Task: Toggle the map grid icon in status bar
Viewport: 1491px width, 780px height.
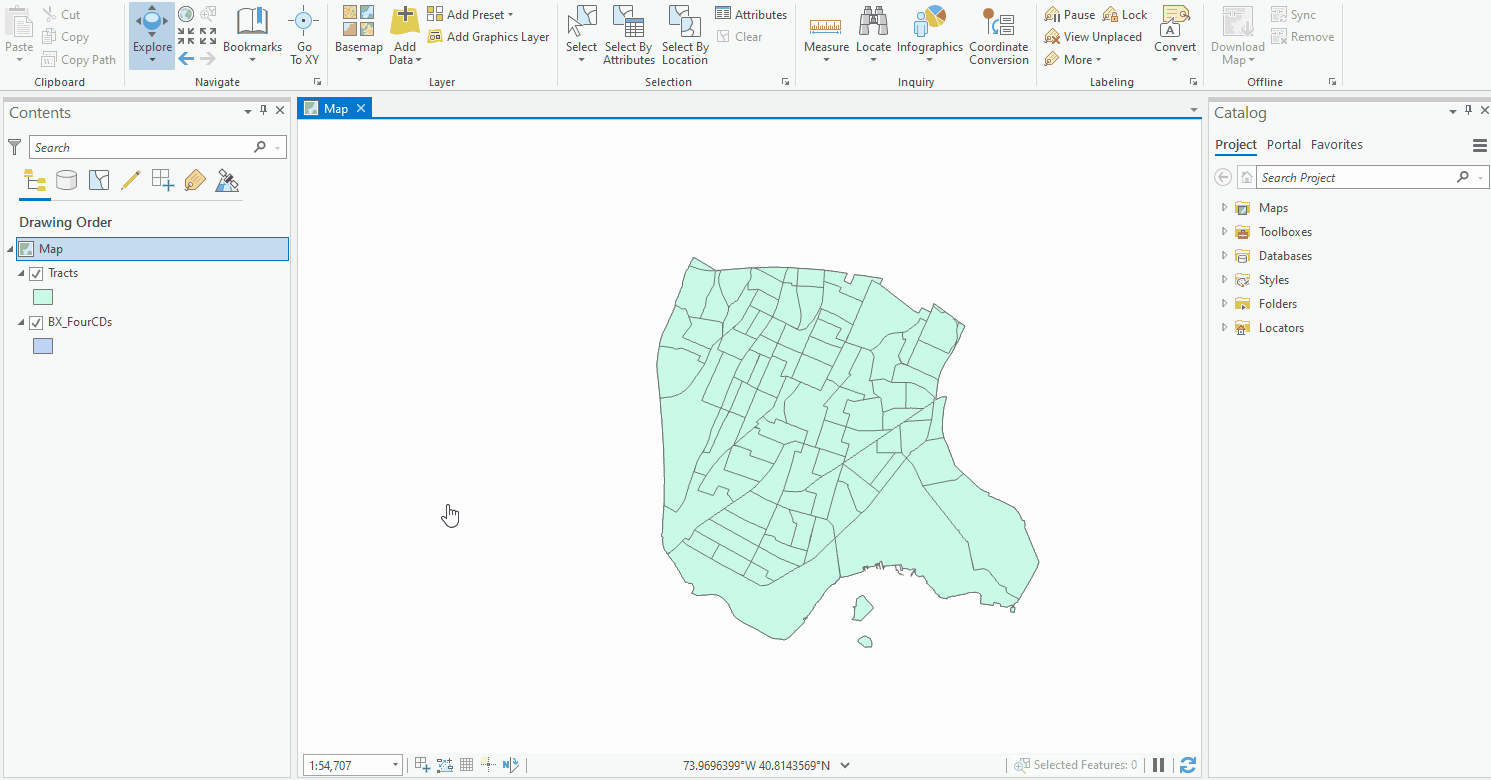Action: coord(466,765)
